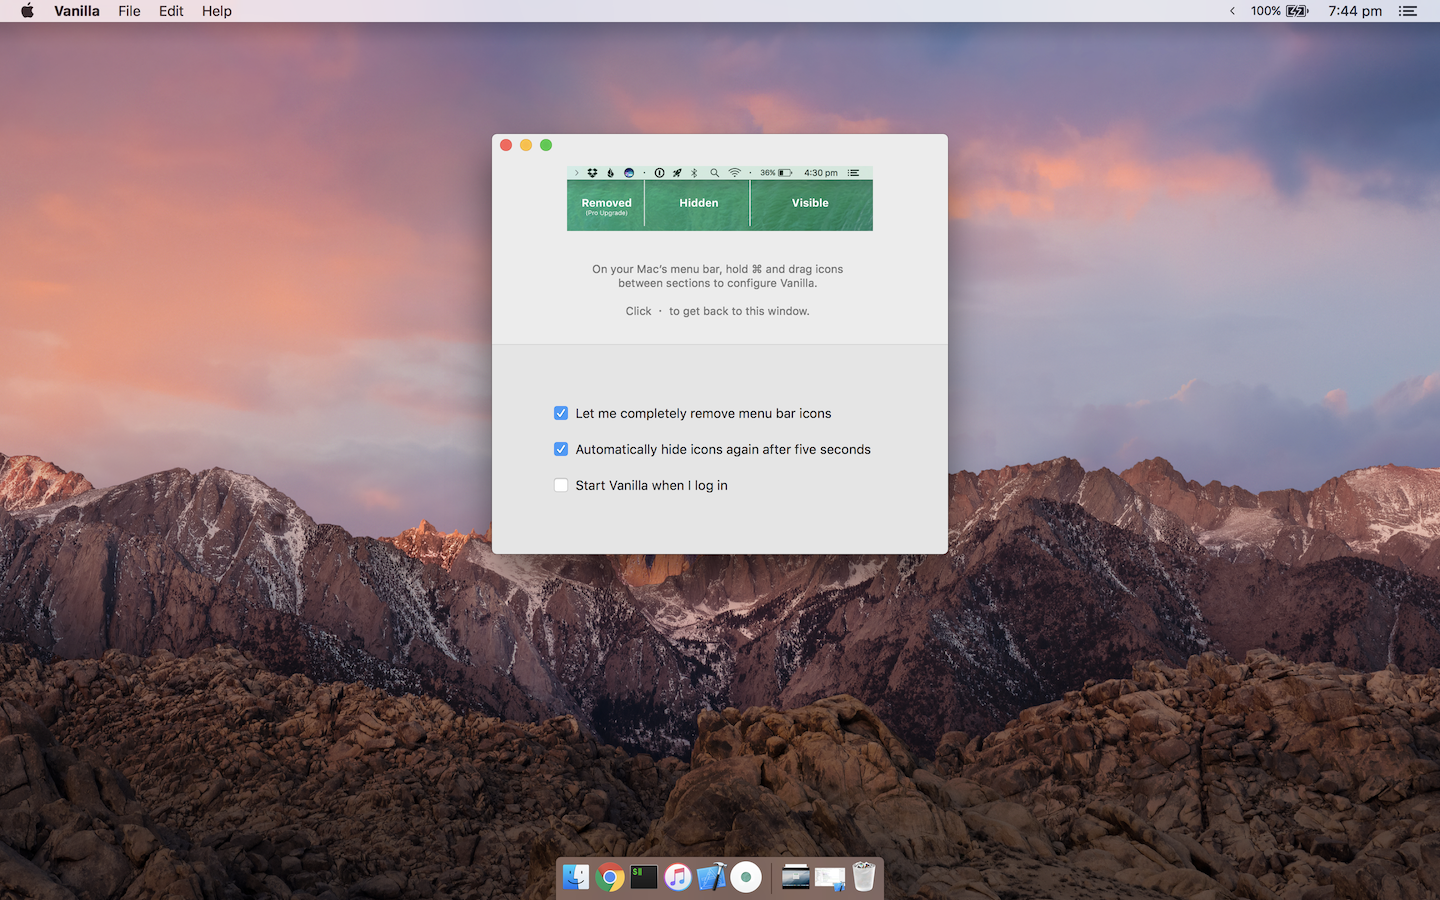Click the Vanilla app icon in the Dock

[746, 877]
